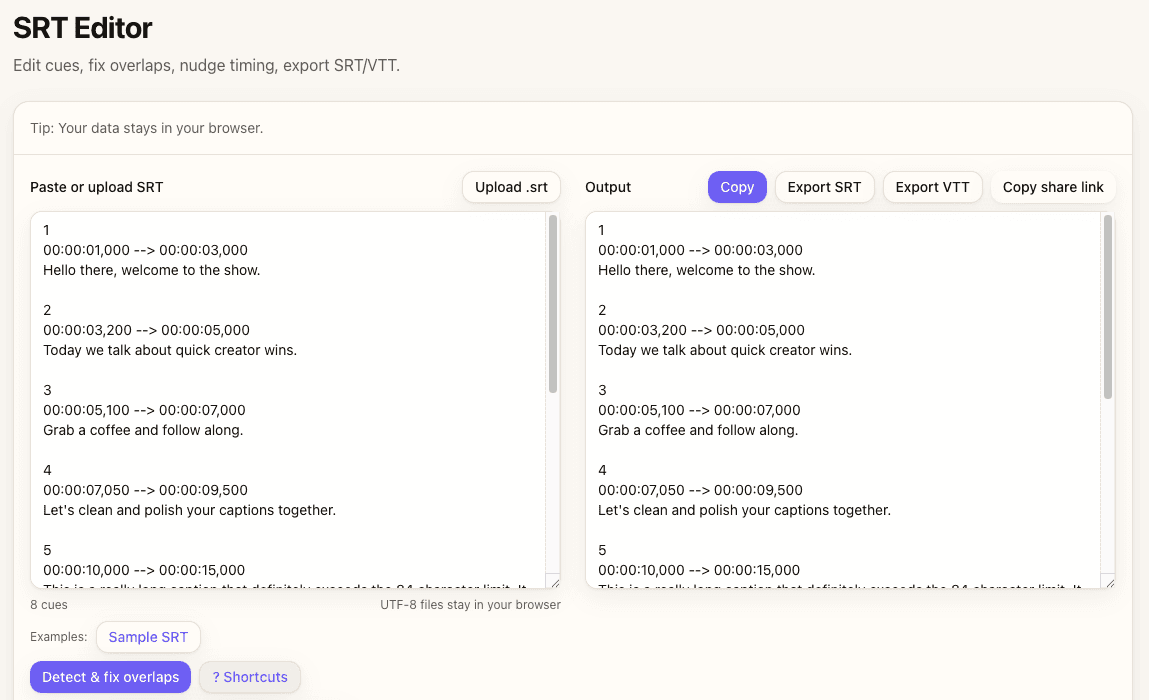The width and height of the screenshot is (1149, 700).
Task: Copy the output to clipboard
Action: (737, 187)
